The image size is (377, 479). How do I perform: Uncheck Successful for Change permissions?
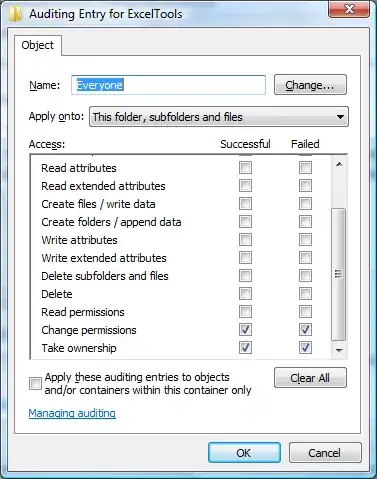[x=245, y=330]
